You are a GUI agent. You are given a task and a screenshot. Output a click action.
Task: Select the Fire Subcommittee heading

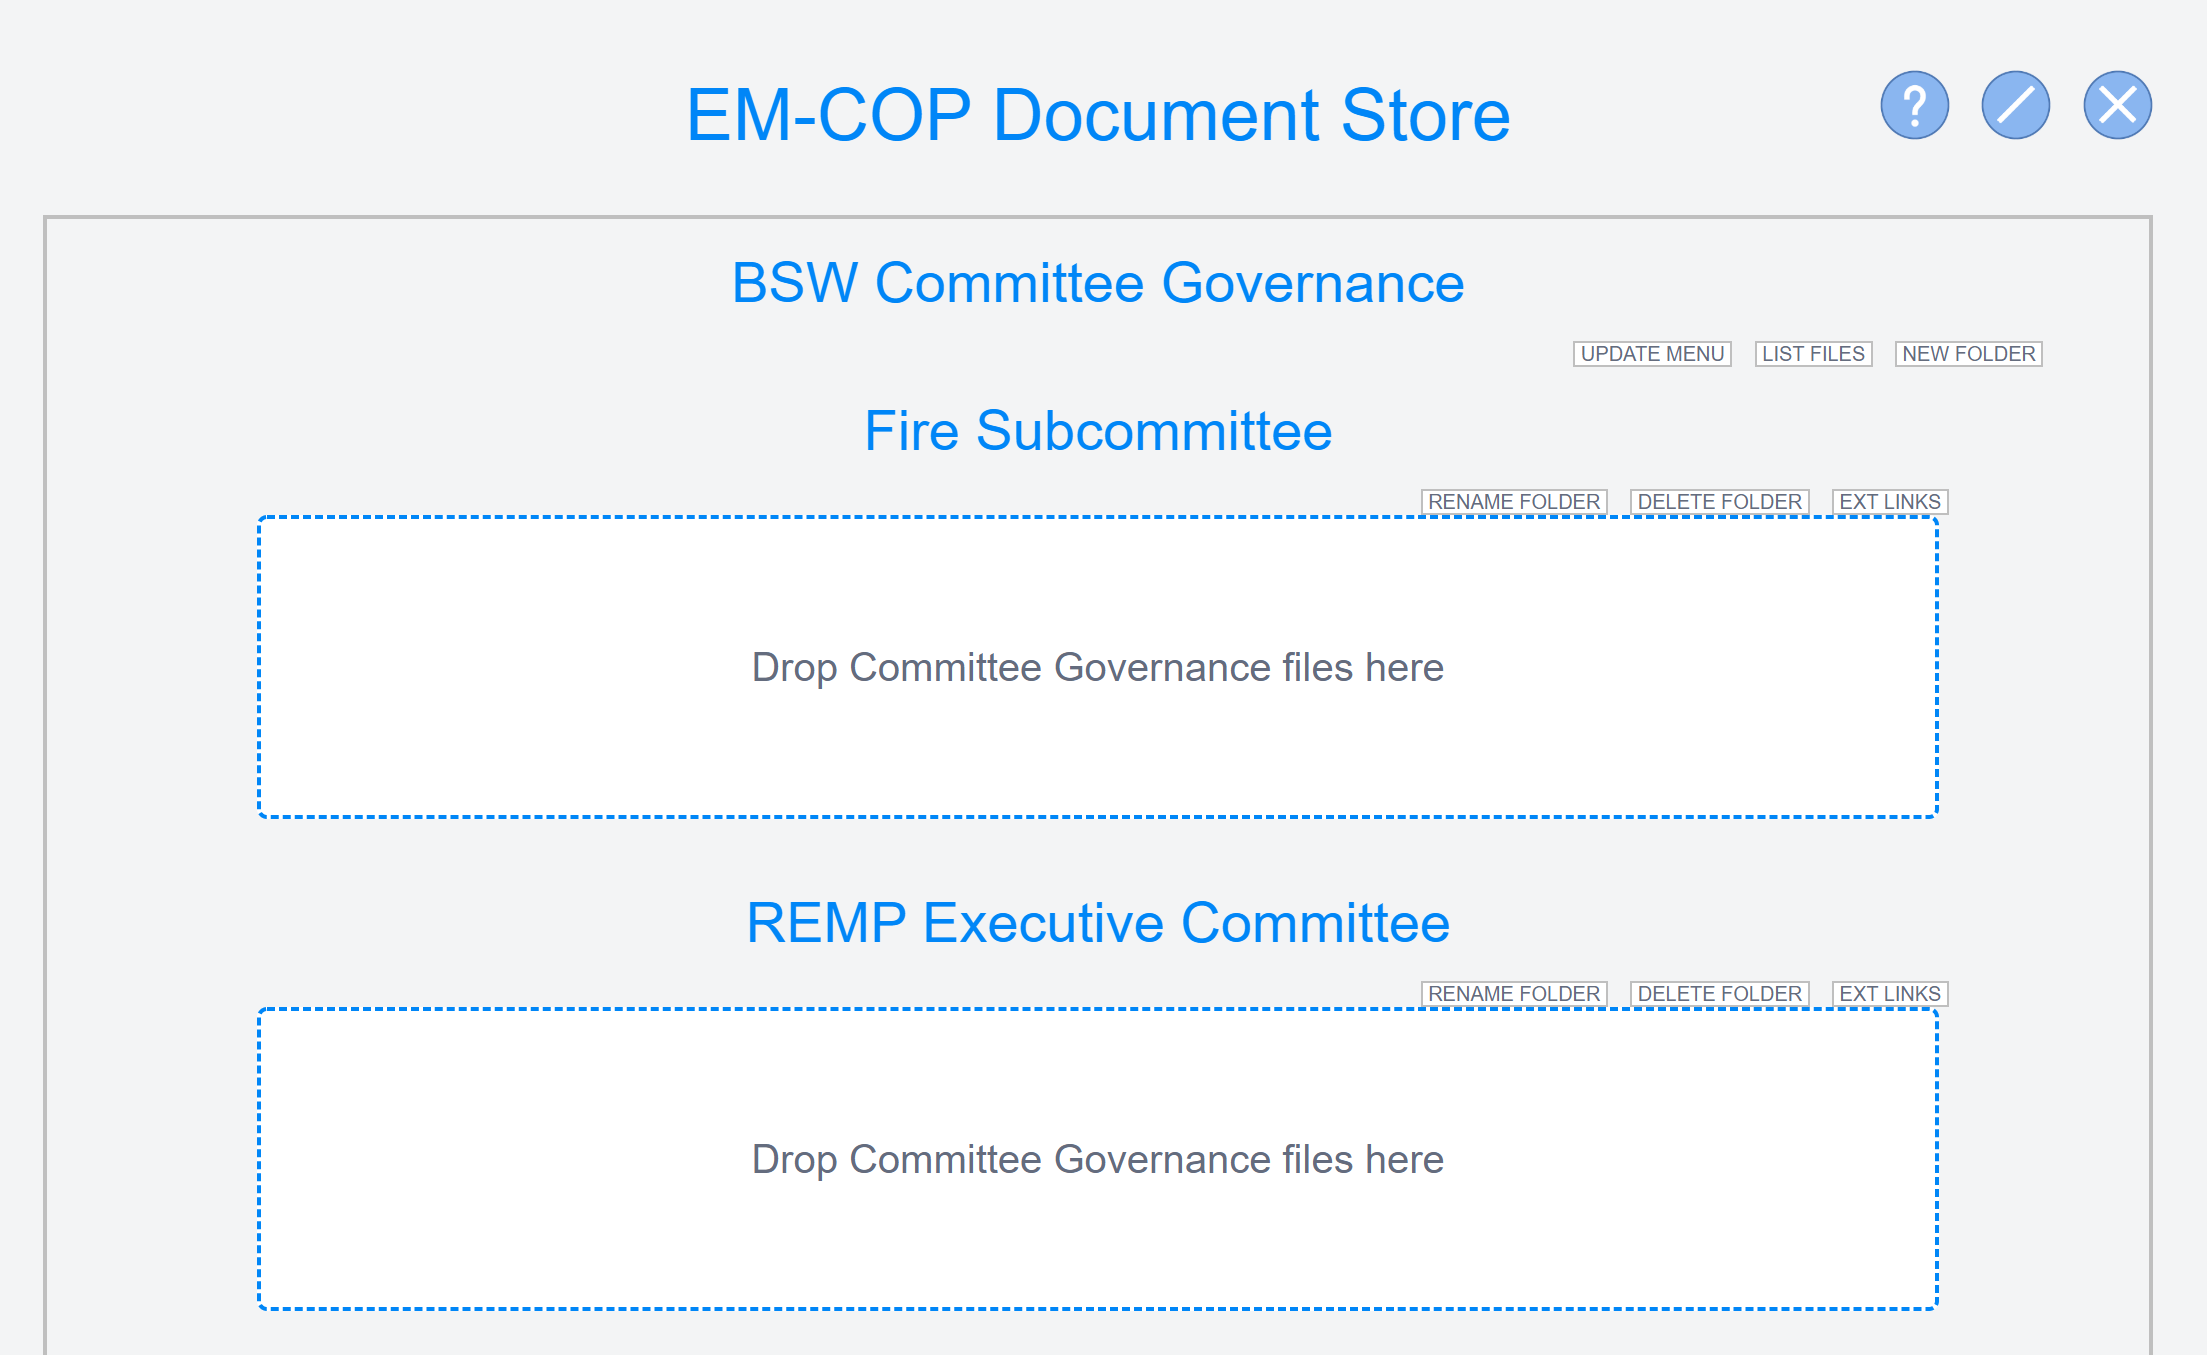pos(1098,431)
